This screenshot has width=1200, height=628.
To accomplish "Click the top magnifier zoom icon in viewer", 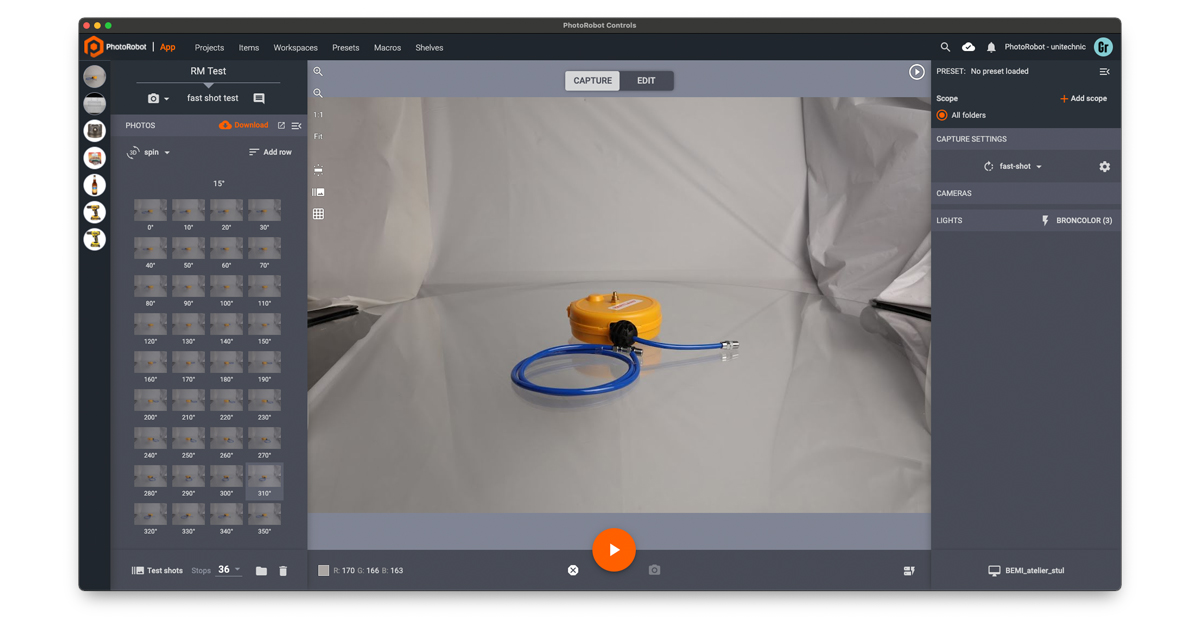I will tap(318, 72).
